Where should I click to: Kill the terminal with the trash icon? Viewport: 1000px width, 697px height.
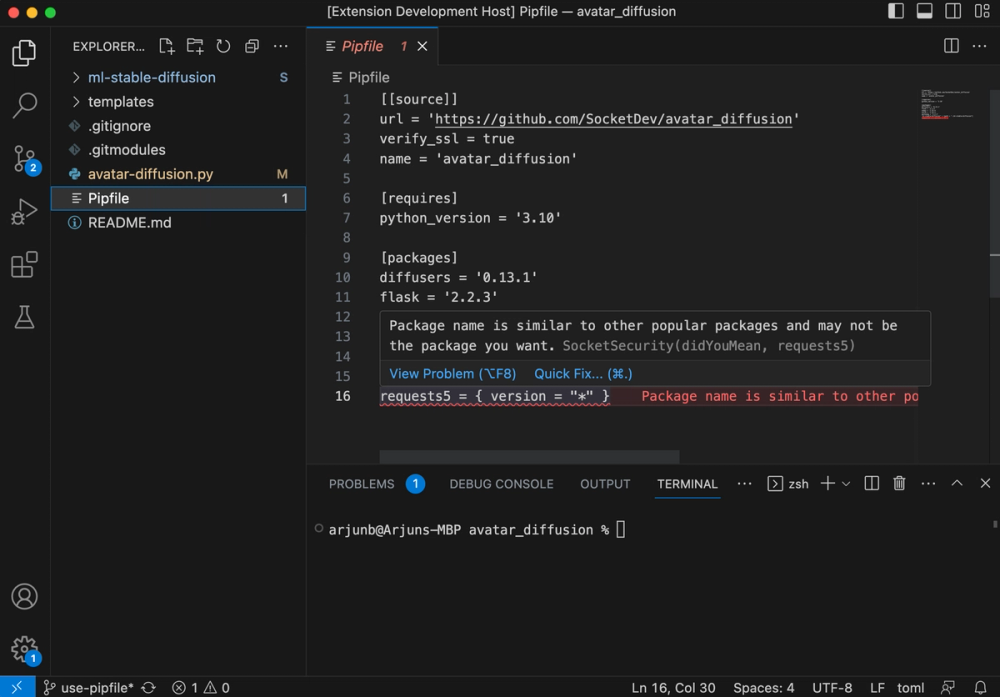pos(898,483)
